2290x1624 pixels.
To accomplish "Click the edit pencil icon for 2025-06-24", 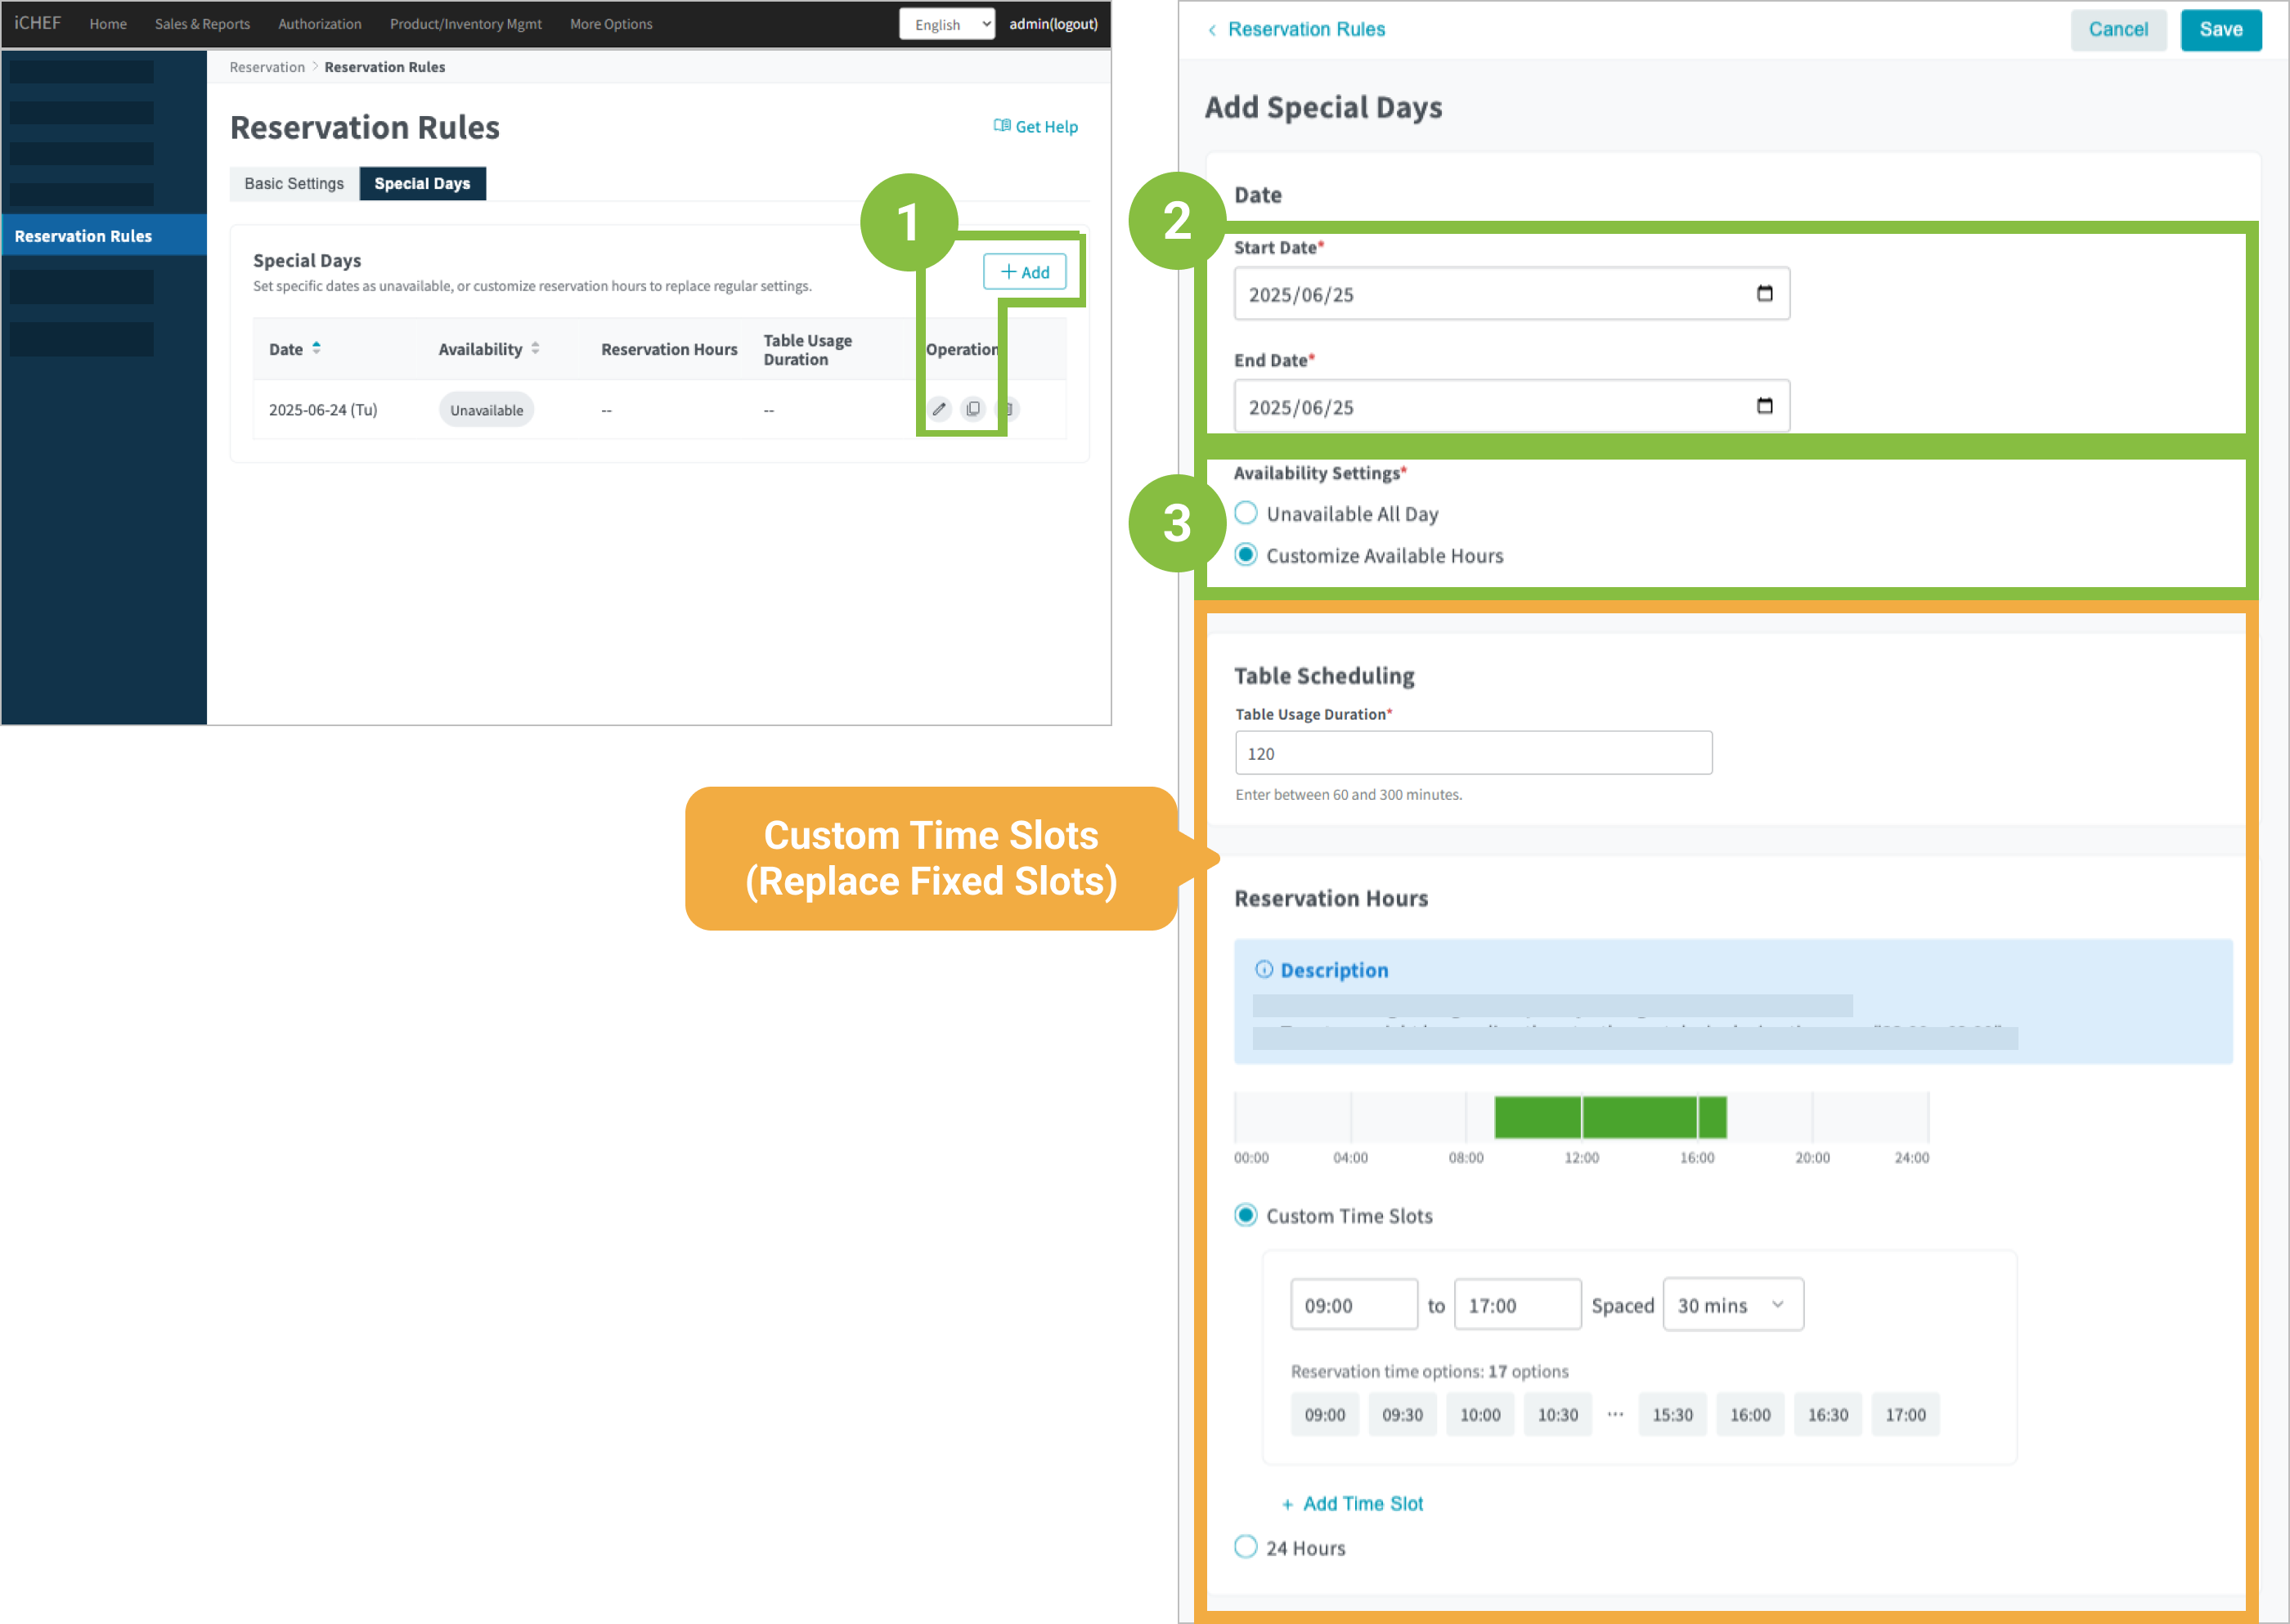I will coord(938,409).
